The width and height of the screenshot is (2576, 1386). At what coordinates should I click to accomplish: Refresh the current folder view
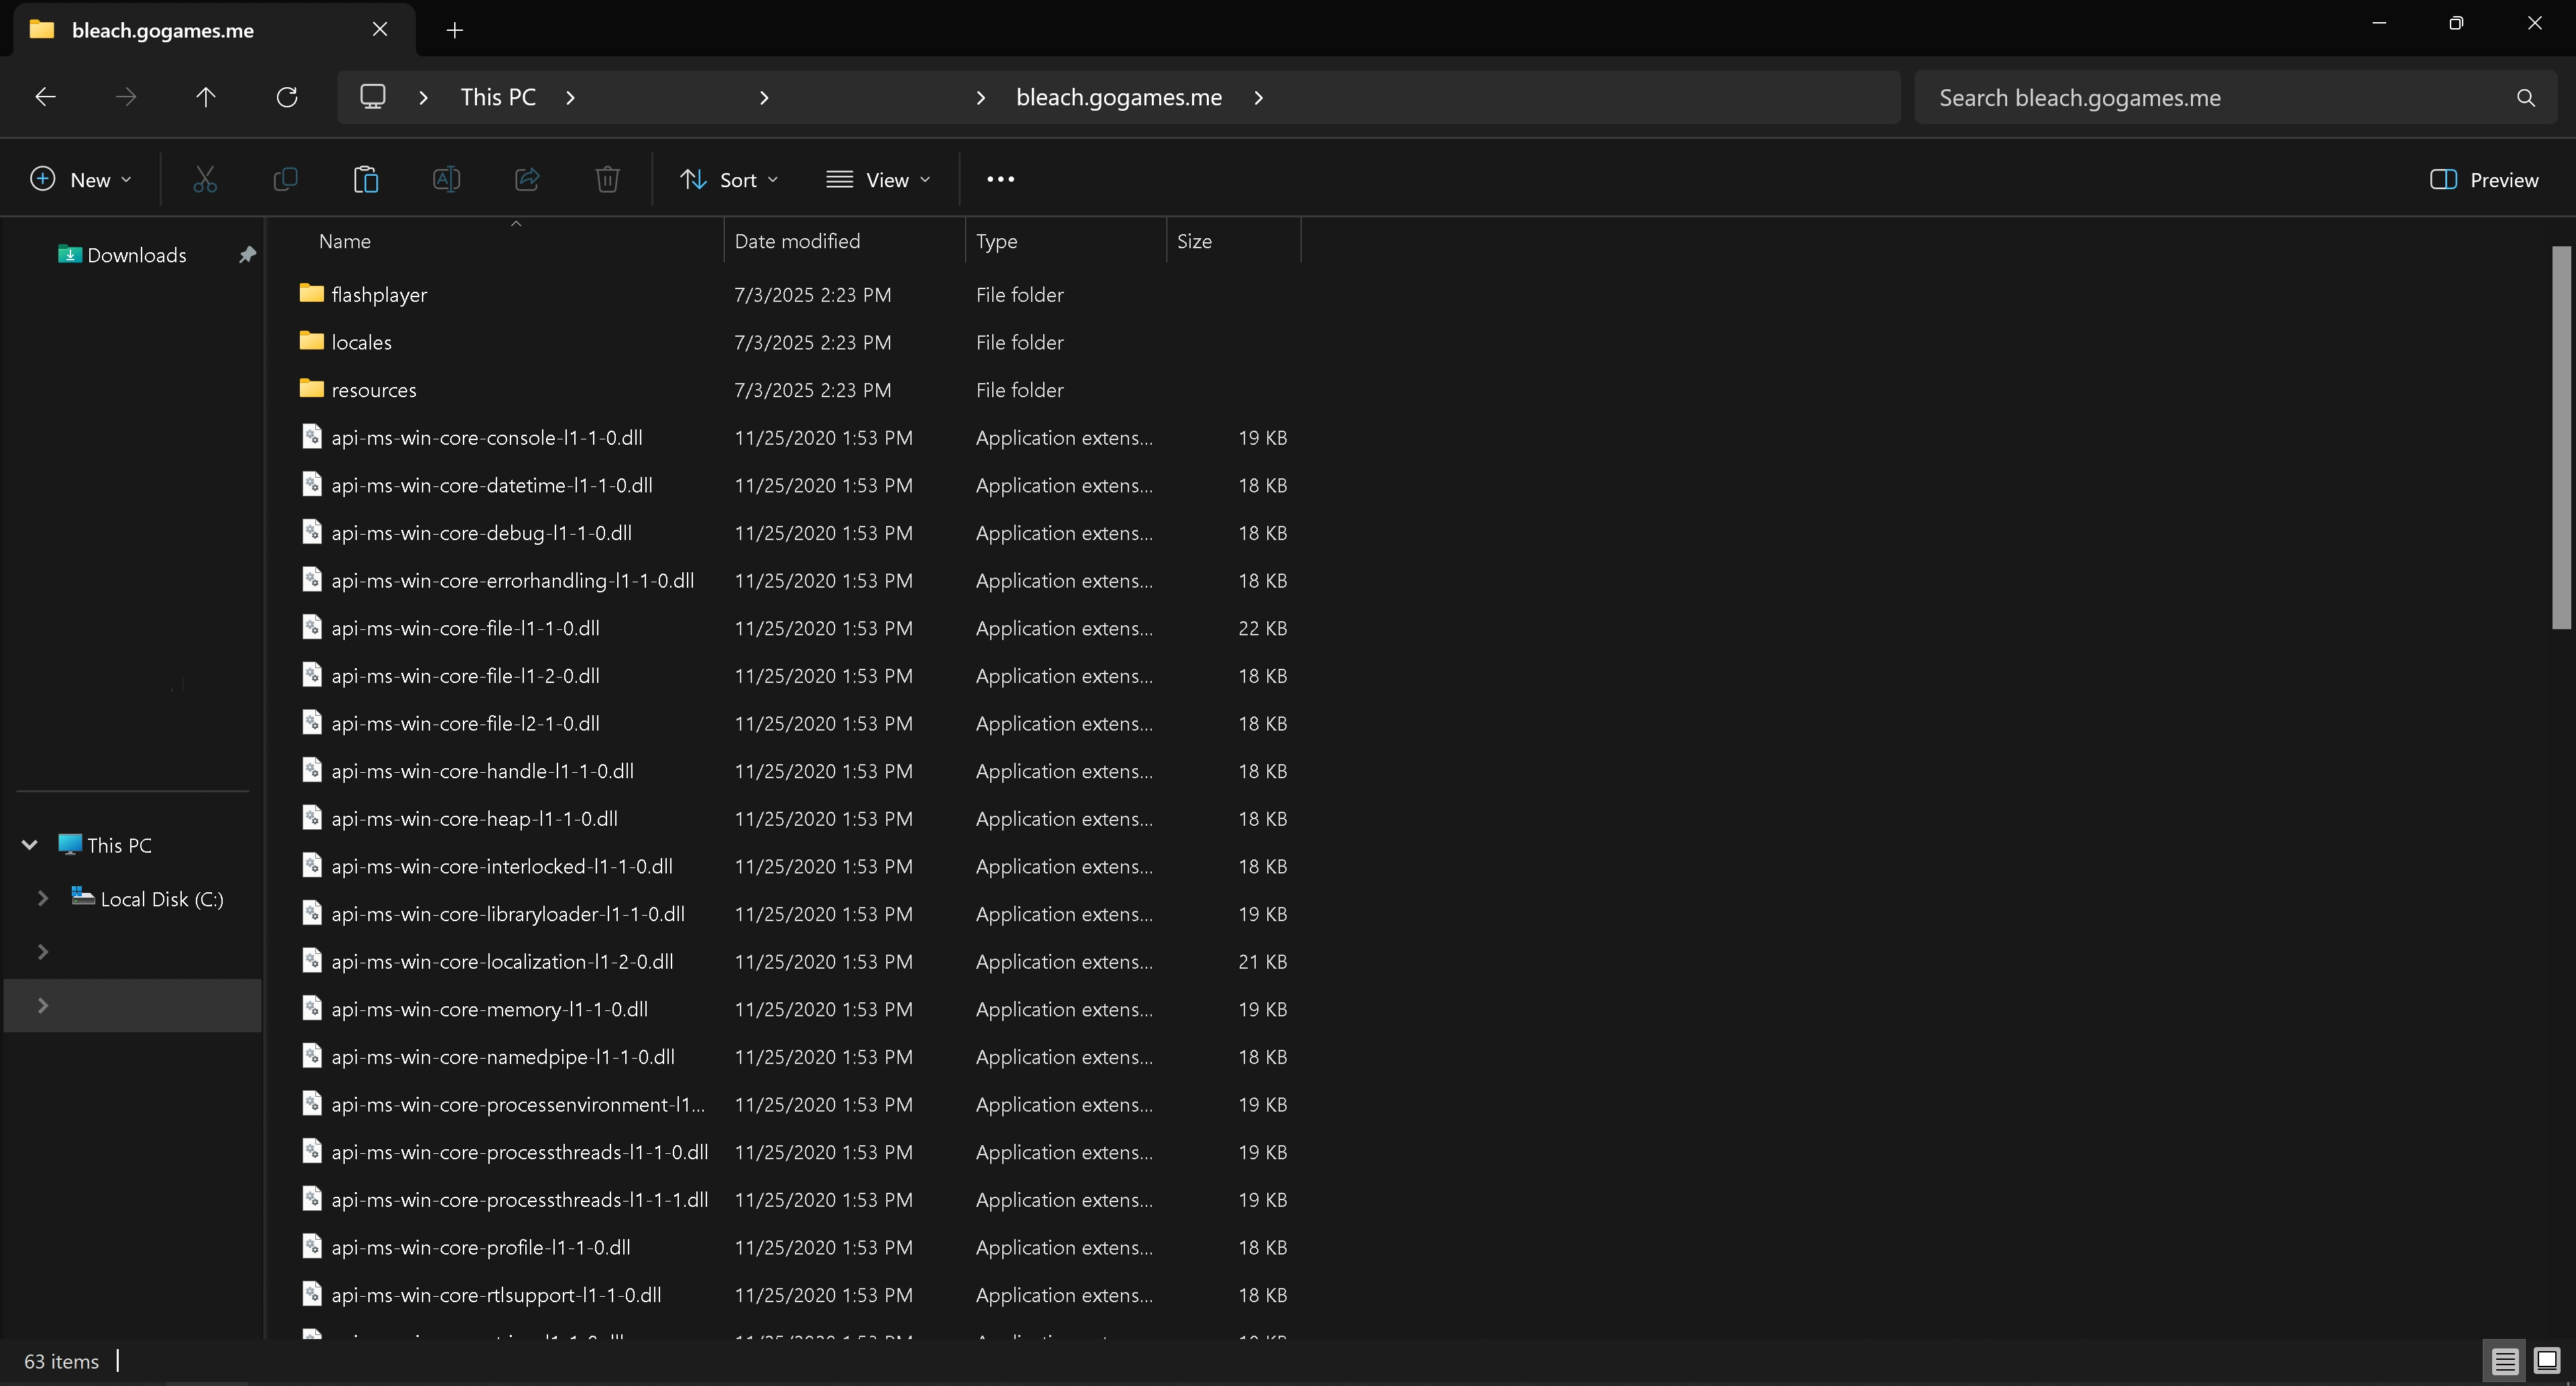coord(287,97)
